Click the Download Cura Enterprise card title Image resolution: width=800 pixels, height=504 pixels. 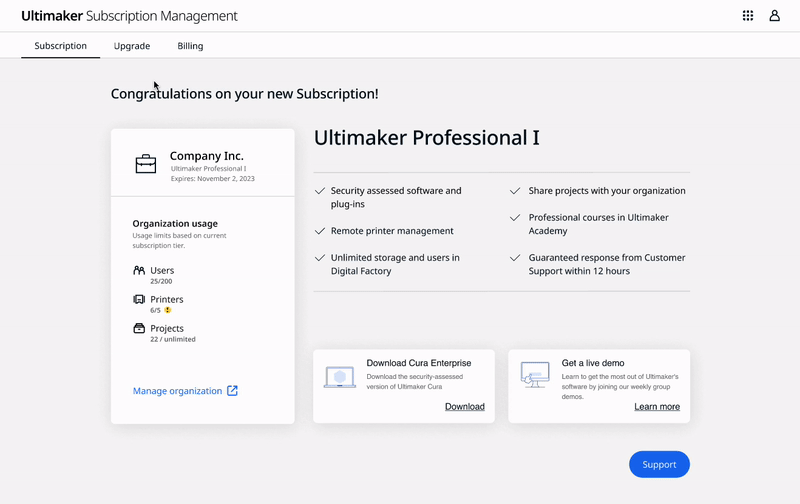tap(419, 363)
